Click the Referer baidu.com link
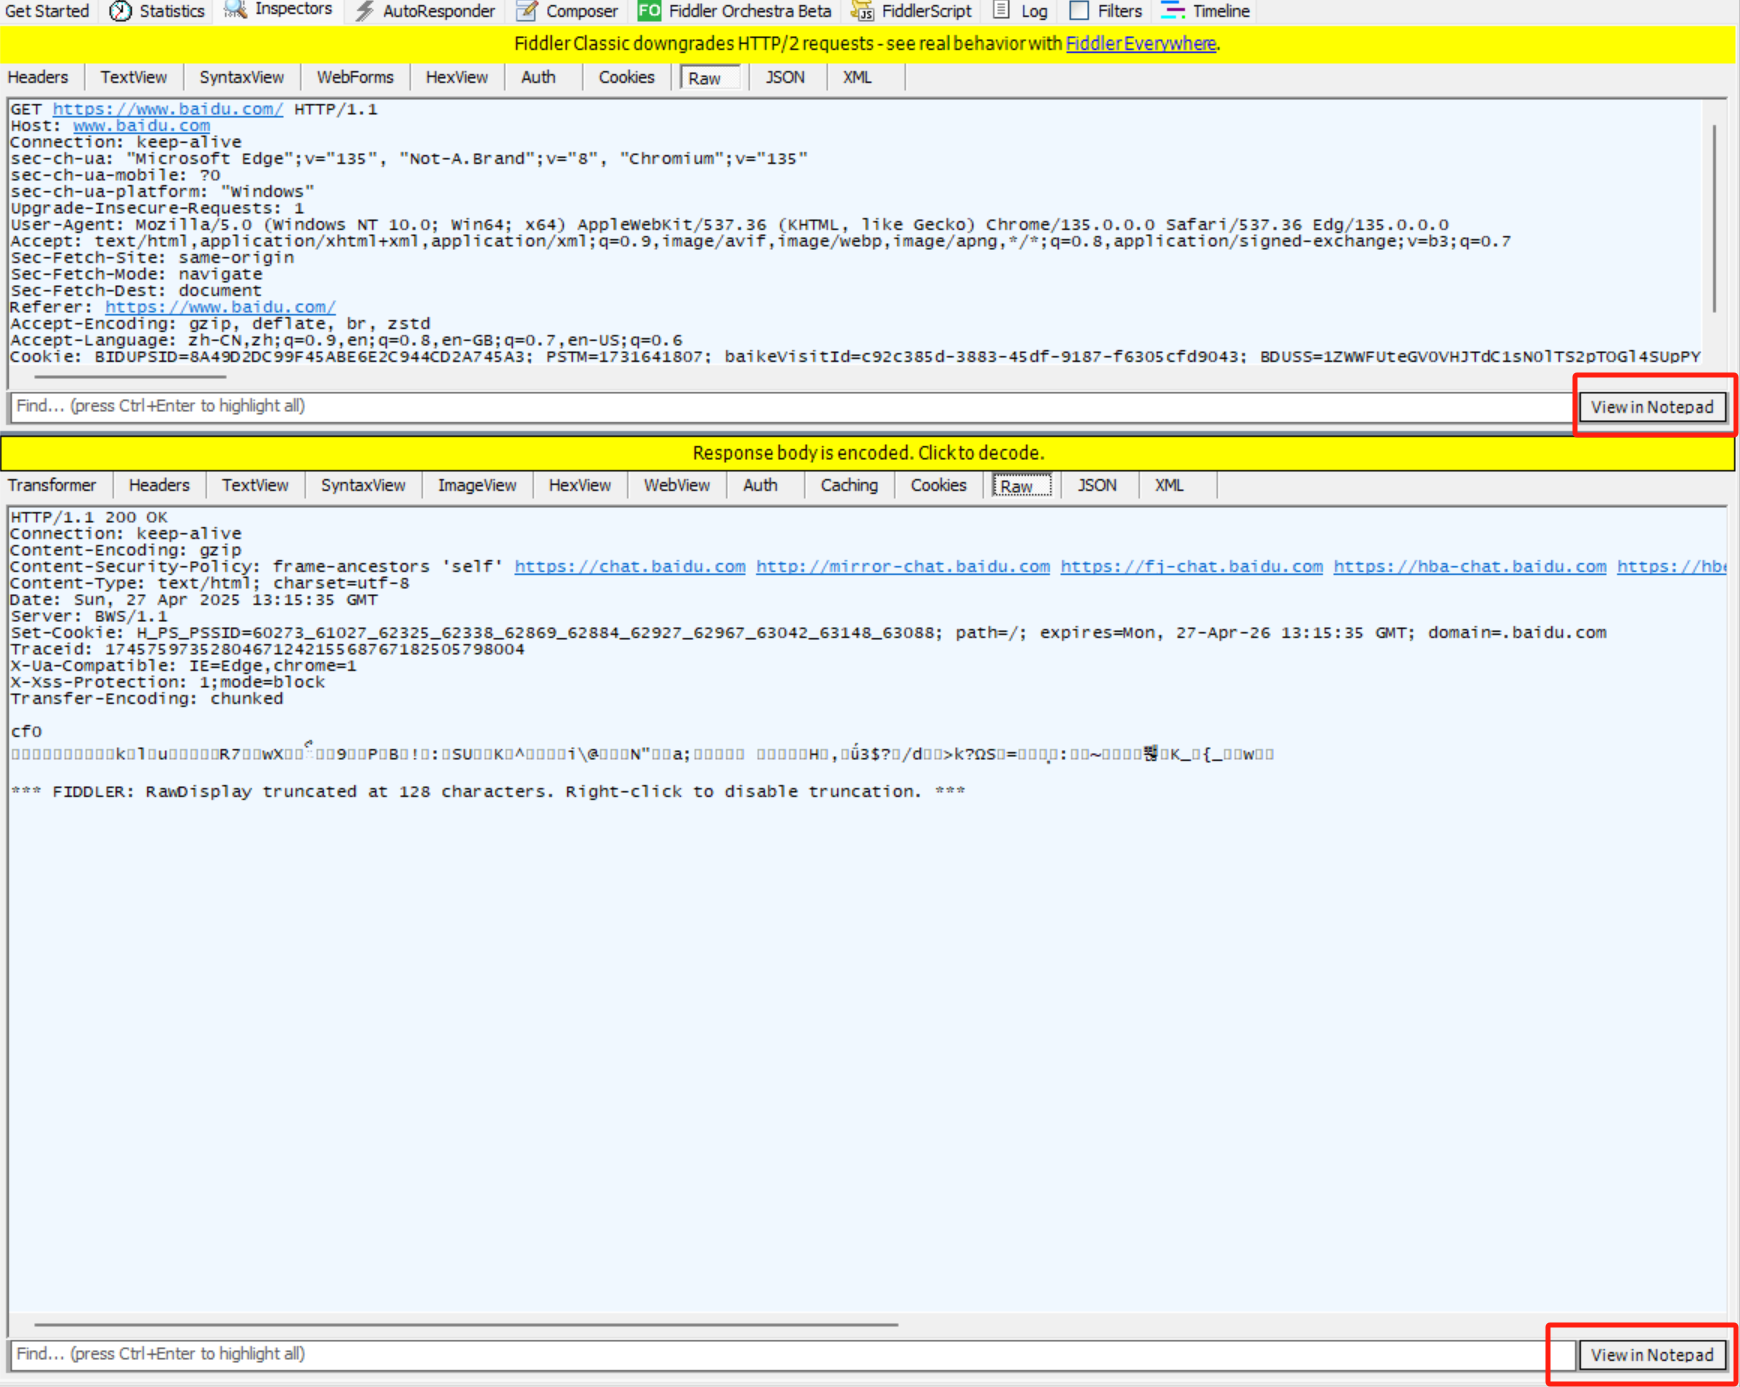 [220, 307]
